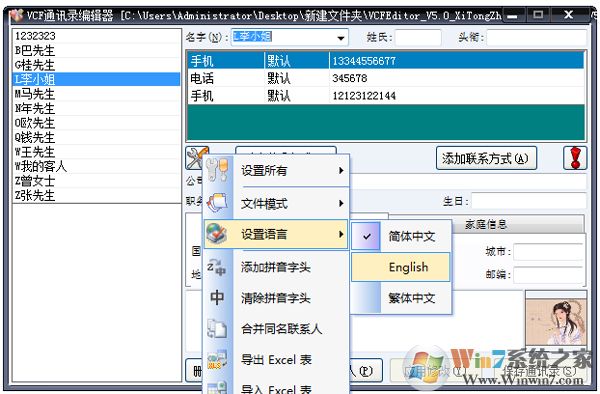This screenshot has height=394, width=600.
Task: Click the 头衔 input field
Action: coord(536,37)
